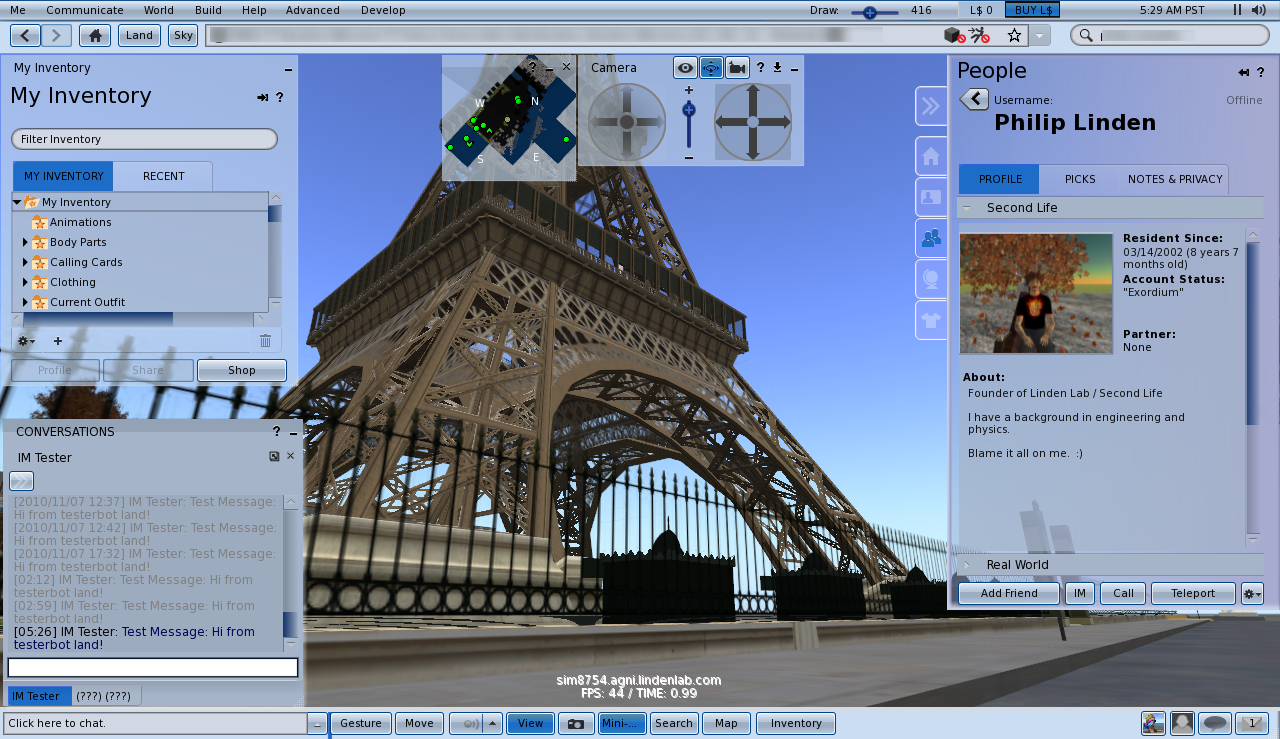Toggle the Mini-map button in bottom bar

coord(622,723)
